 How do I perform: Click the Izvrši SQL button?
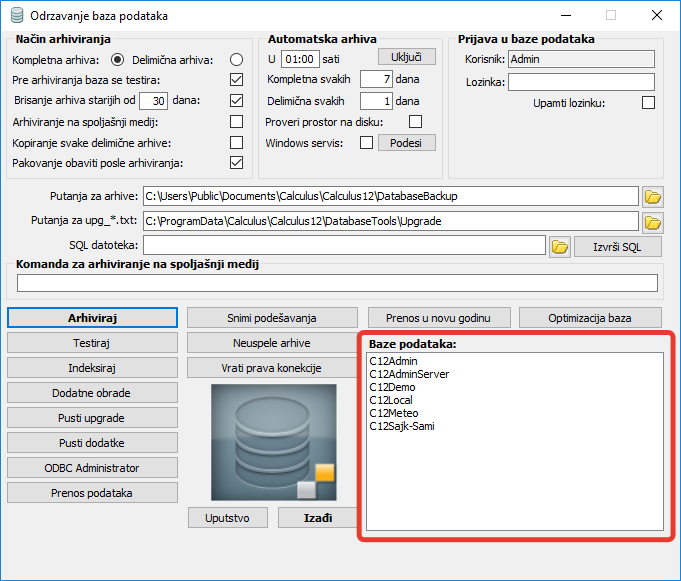(617, 247)
